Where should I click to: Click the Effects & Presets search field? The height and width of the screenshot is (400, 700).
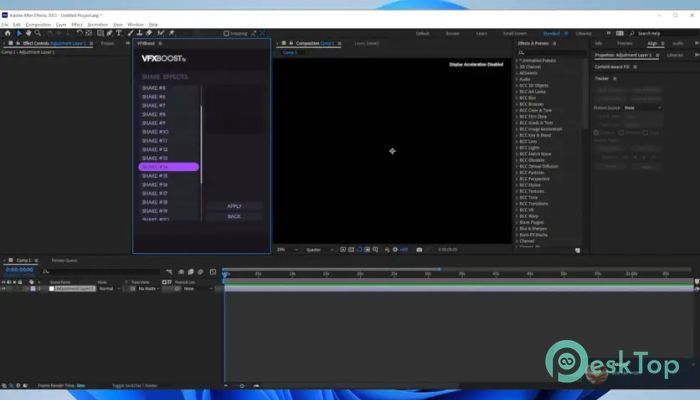pos(552,52)
